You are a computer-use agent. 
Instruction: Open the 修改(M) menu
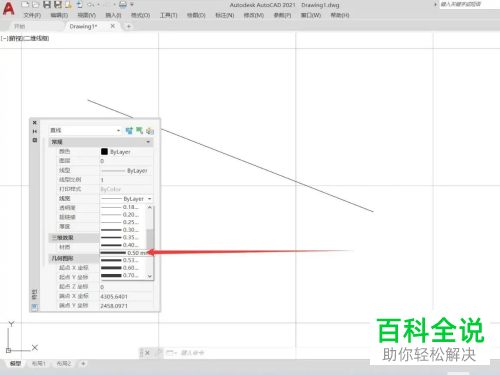coord(254,15)
